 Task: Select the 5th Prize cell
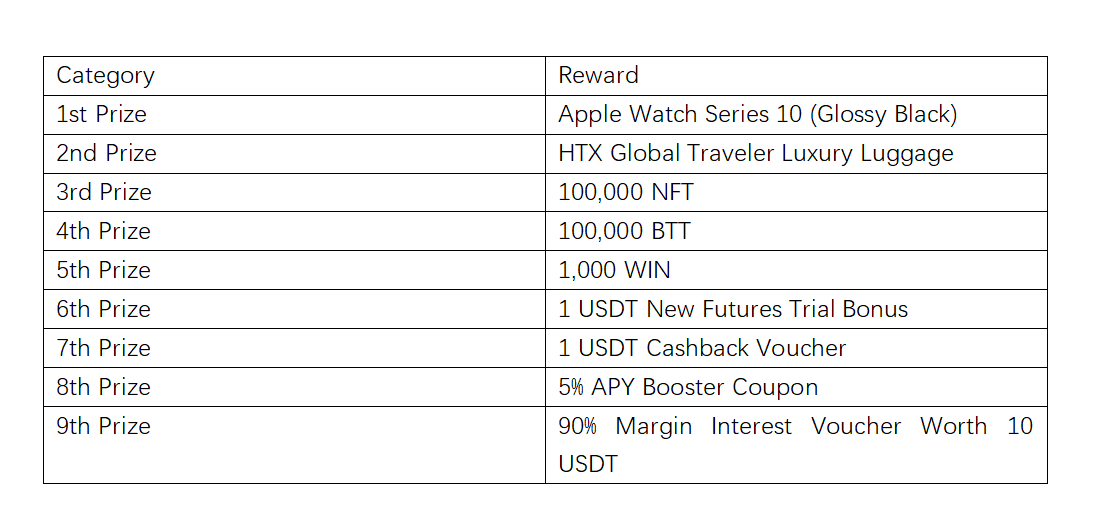point(104,271)
